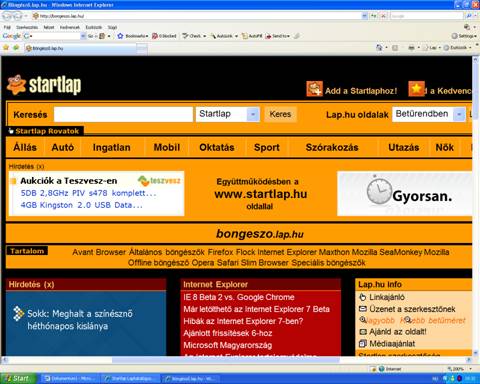Open the Oktatás section
The image size is (480, 384).
coord(217,147)
